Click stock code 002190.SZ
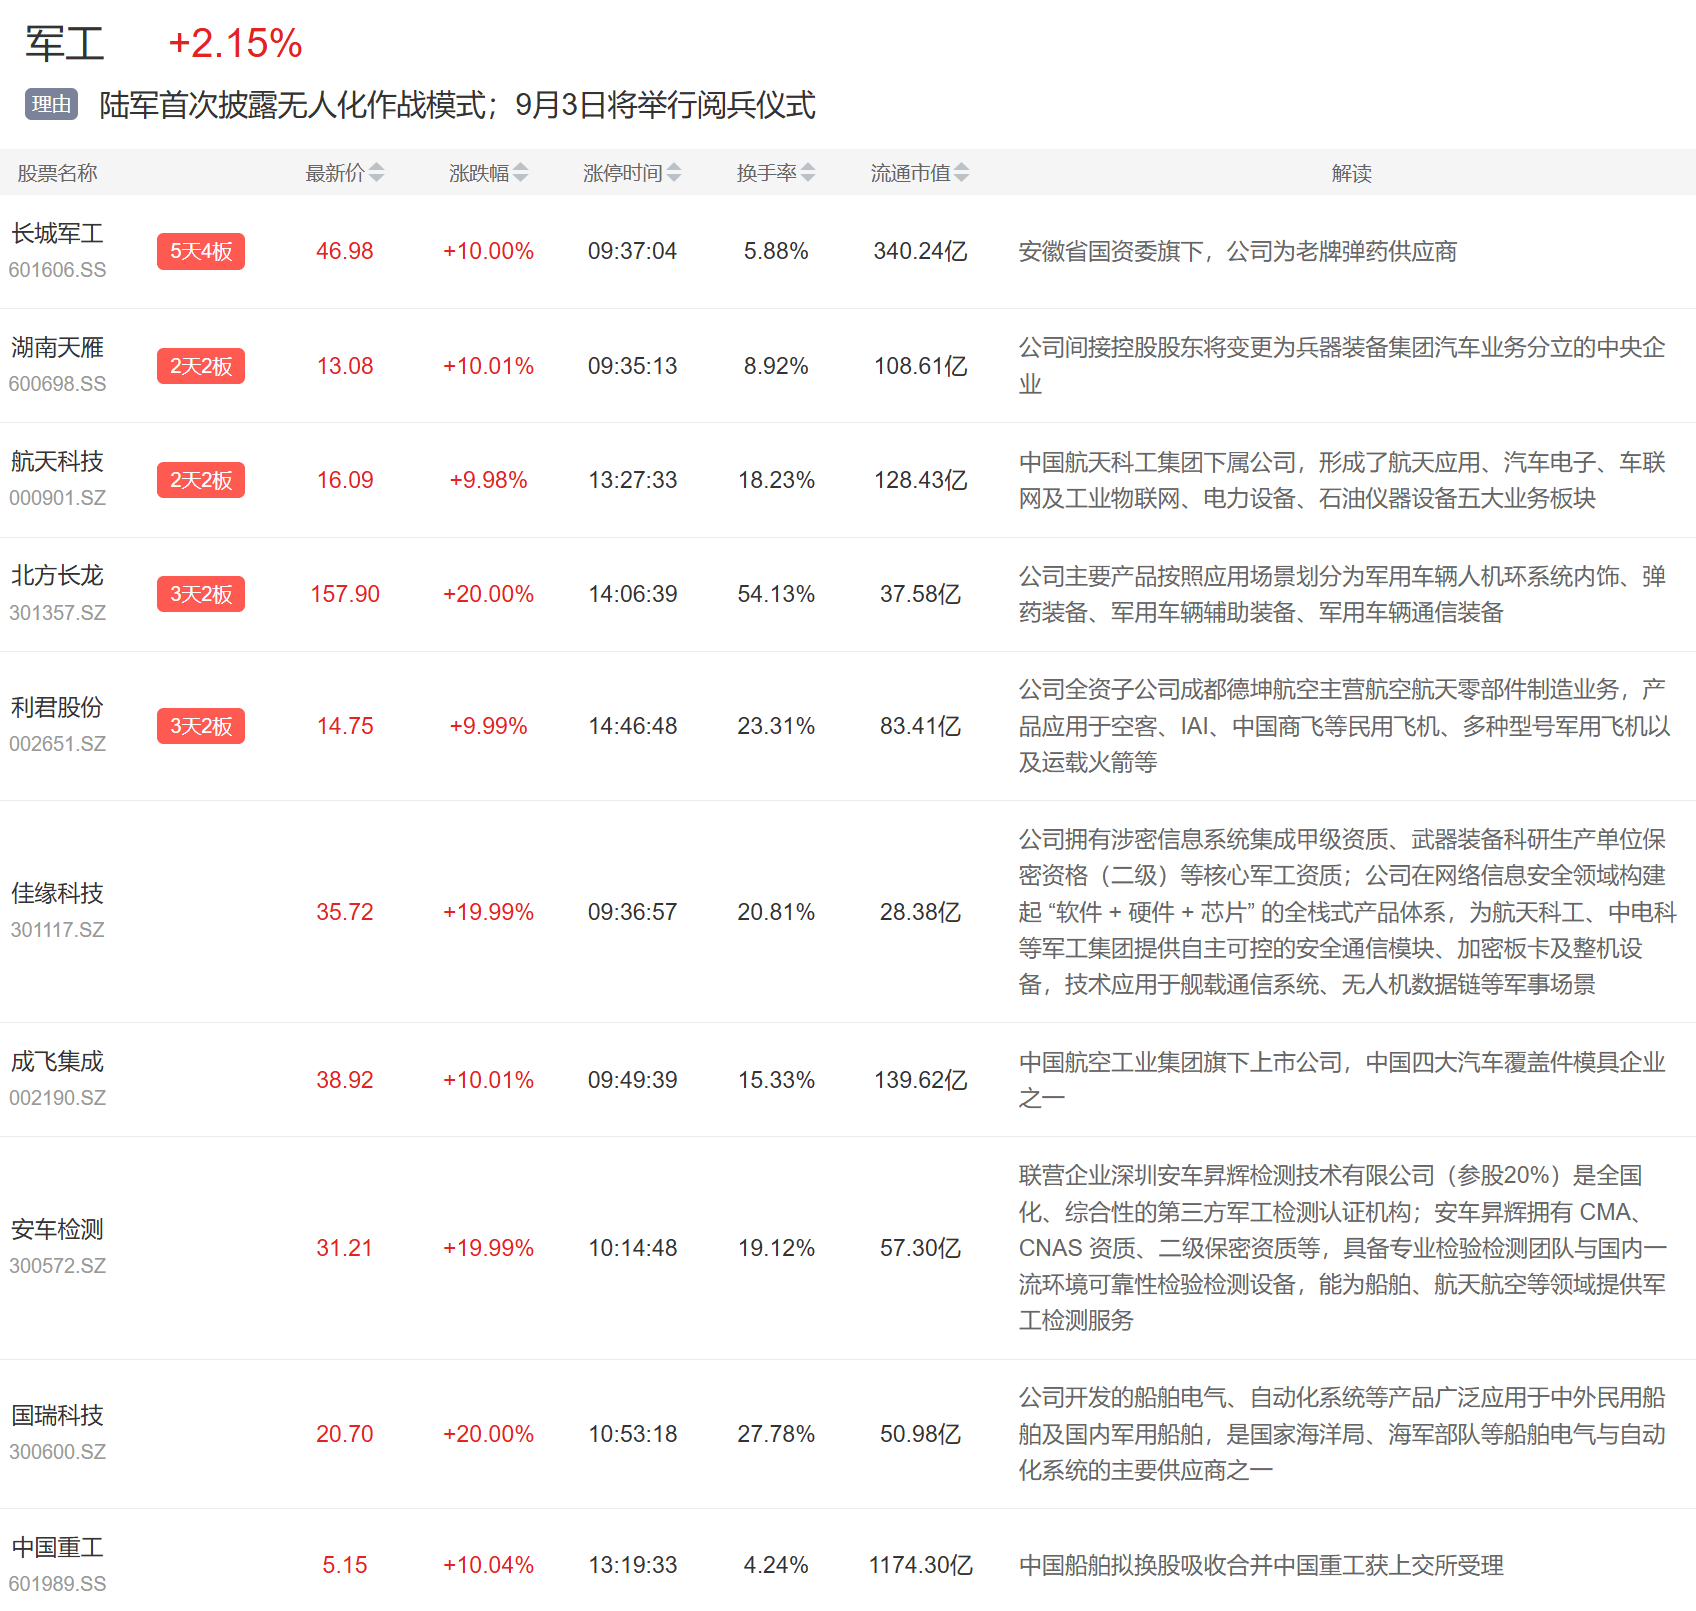Image resolution: width=1696 pixels, height=1611 pixels. click(57, 1098)
